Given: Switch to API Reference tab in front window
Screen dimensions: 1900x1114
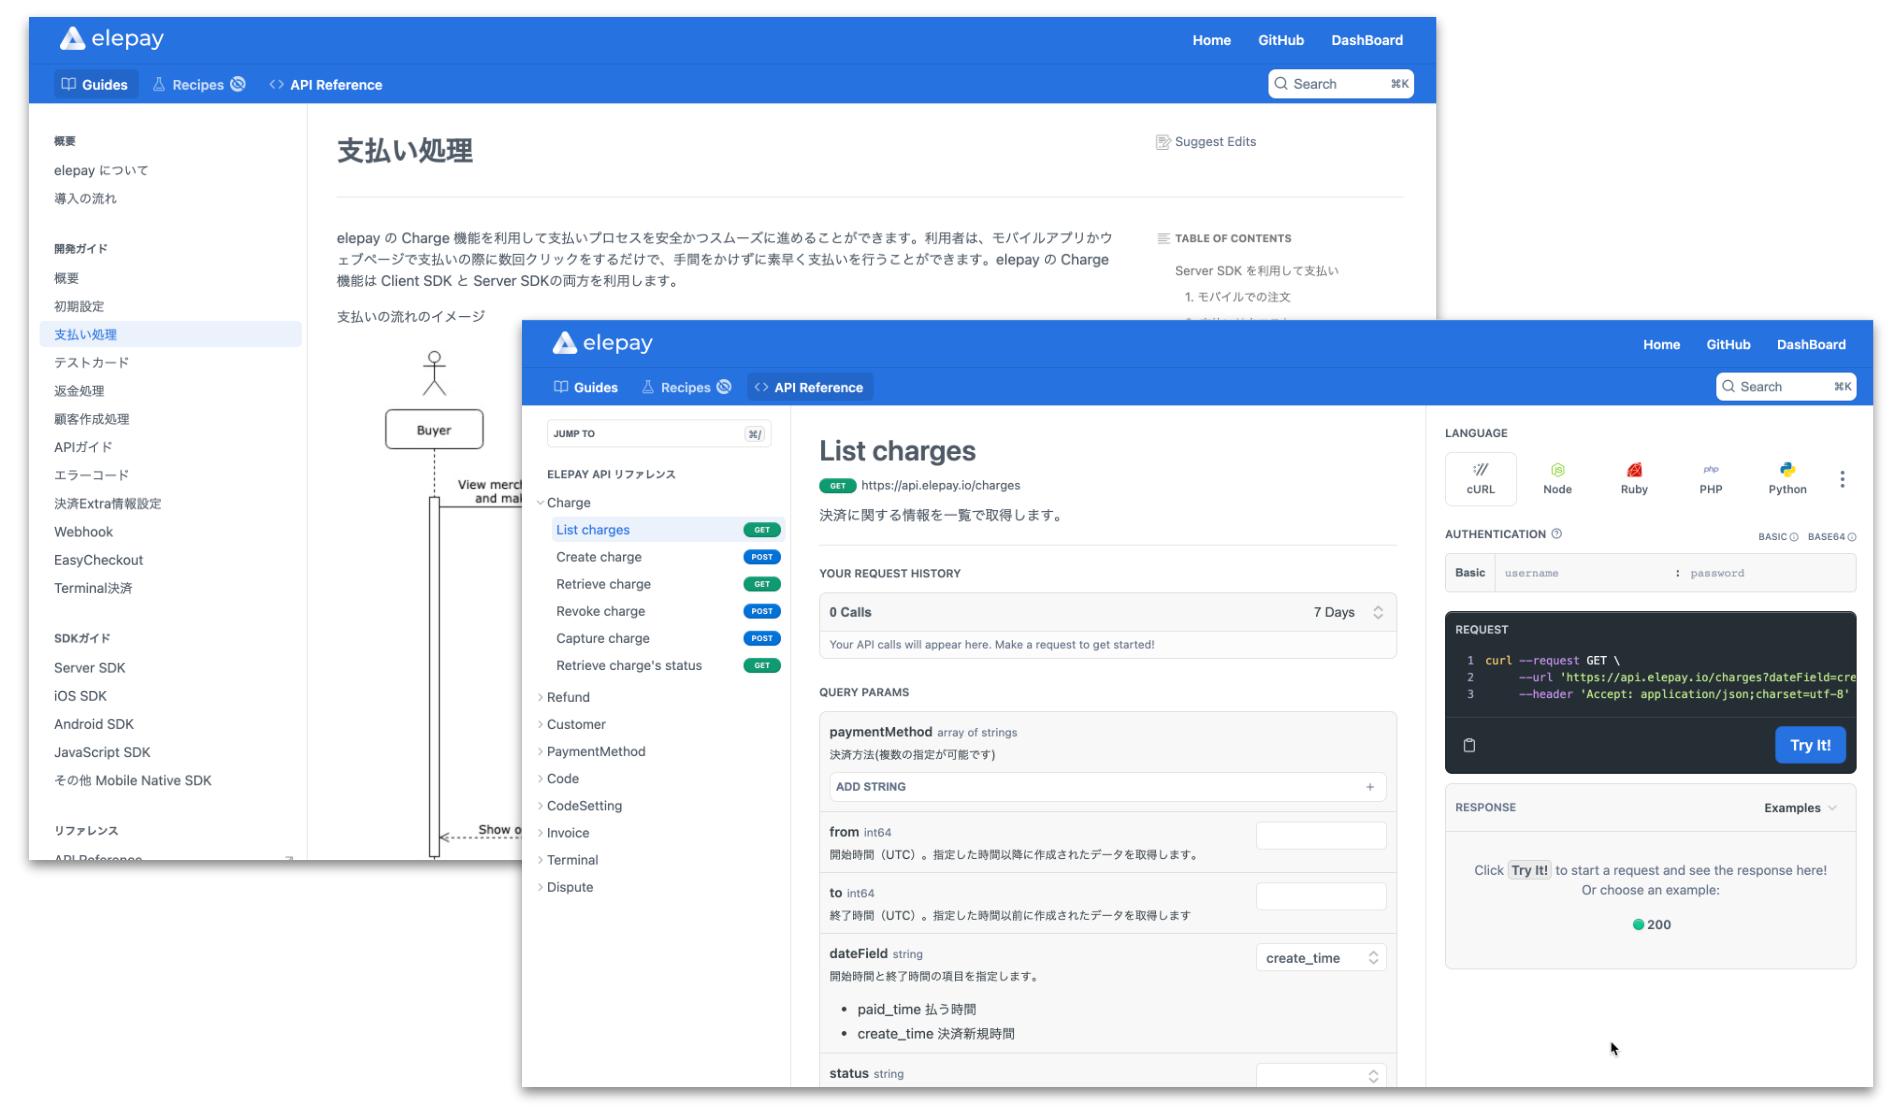Looking at the screenshot, I should [809, 387].
